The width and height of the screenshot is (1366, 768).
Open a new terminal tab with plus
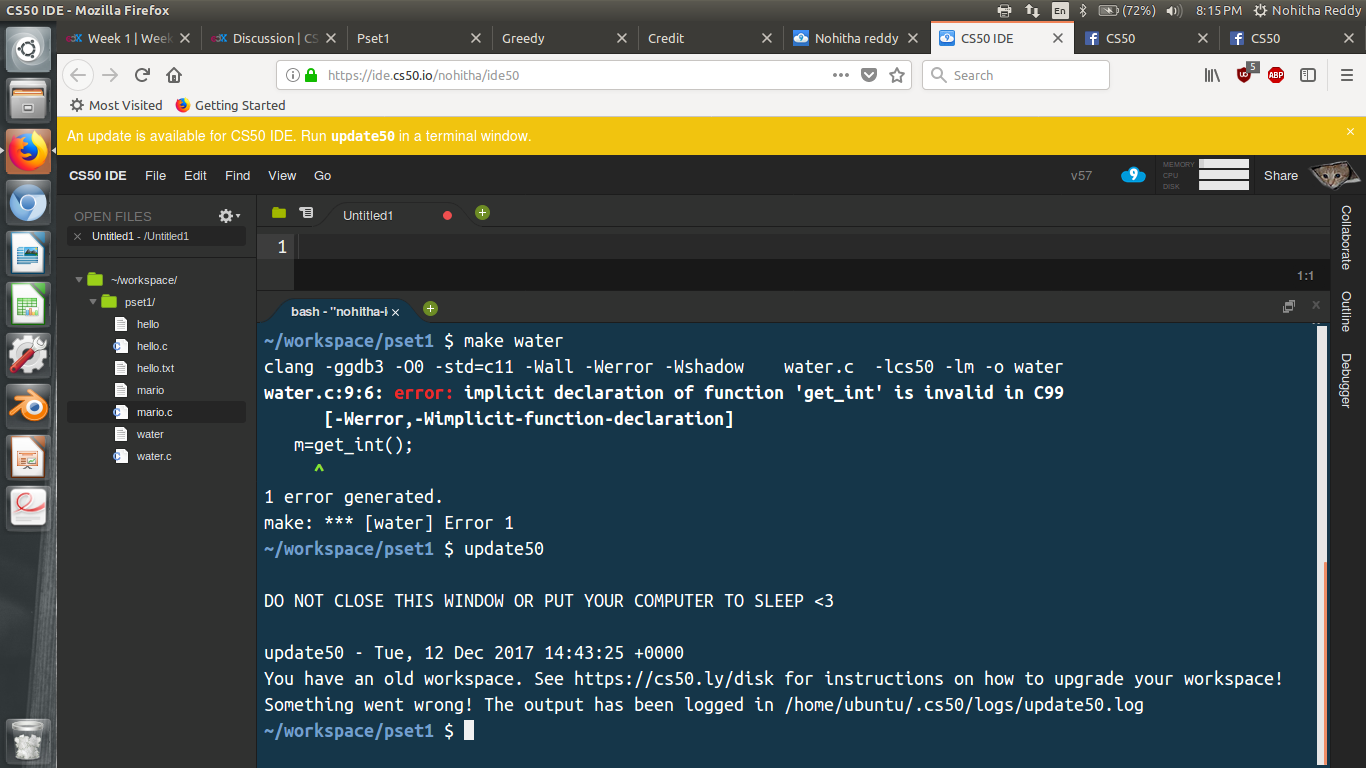(430, 308)
